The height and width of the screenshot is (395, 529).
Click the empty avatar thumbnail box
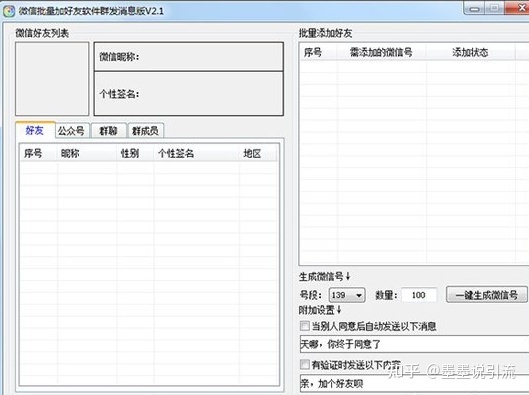point(52,79)
